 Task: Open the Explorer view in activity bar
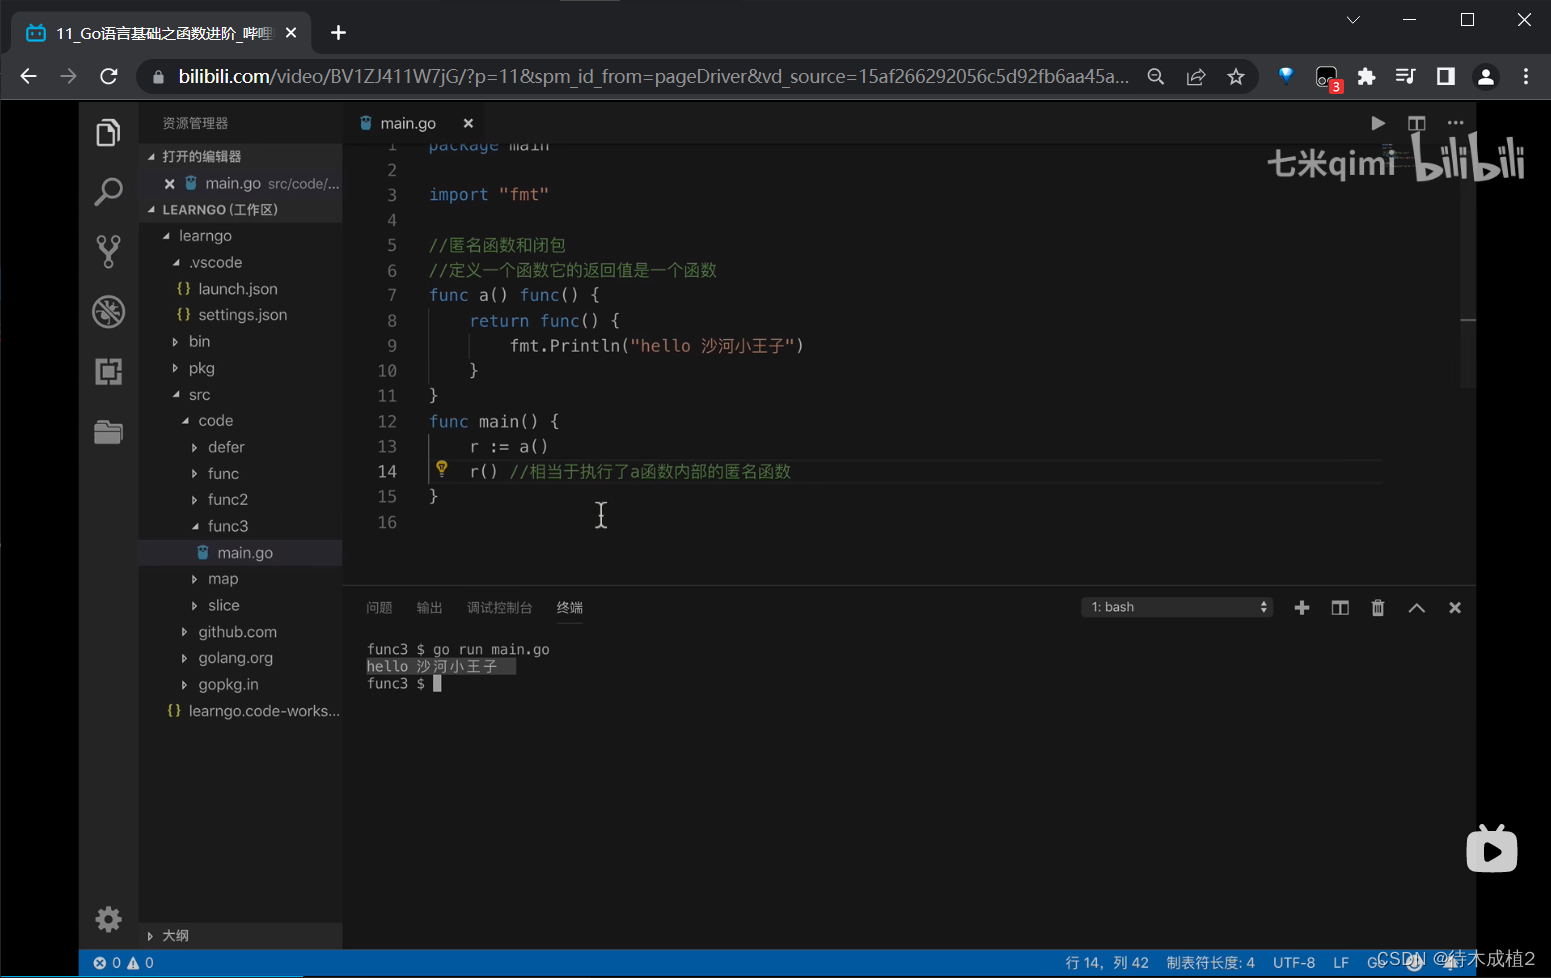(x=108, y=132)
